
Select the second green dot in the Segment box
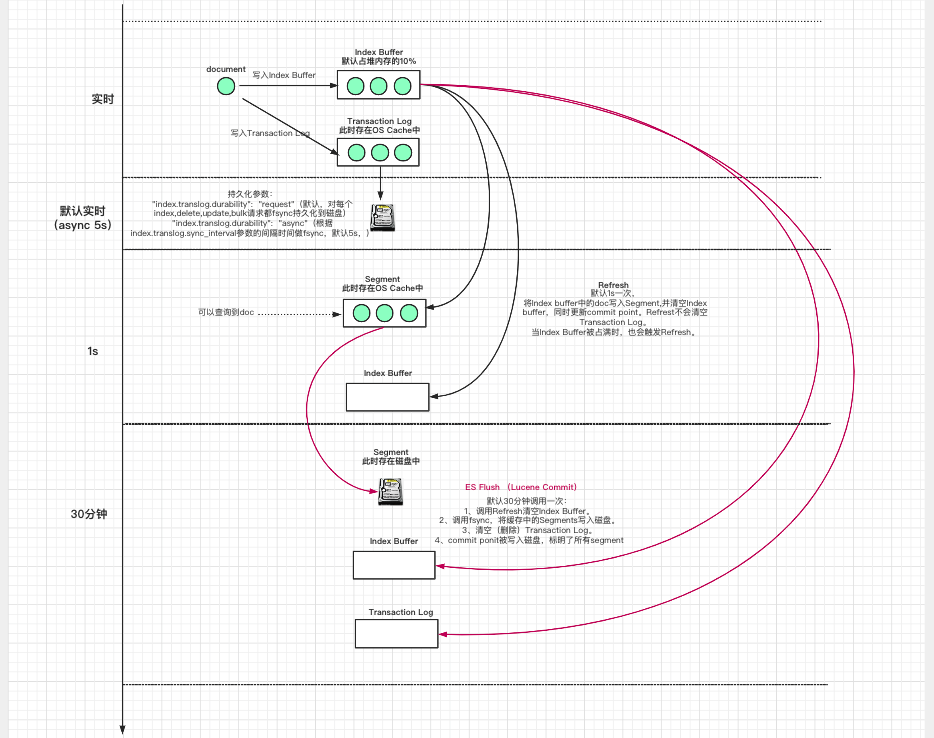point(384,313)
